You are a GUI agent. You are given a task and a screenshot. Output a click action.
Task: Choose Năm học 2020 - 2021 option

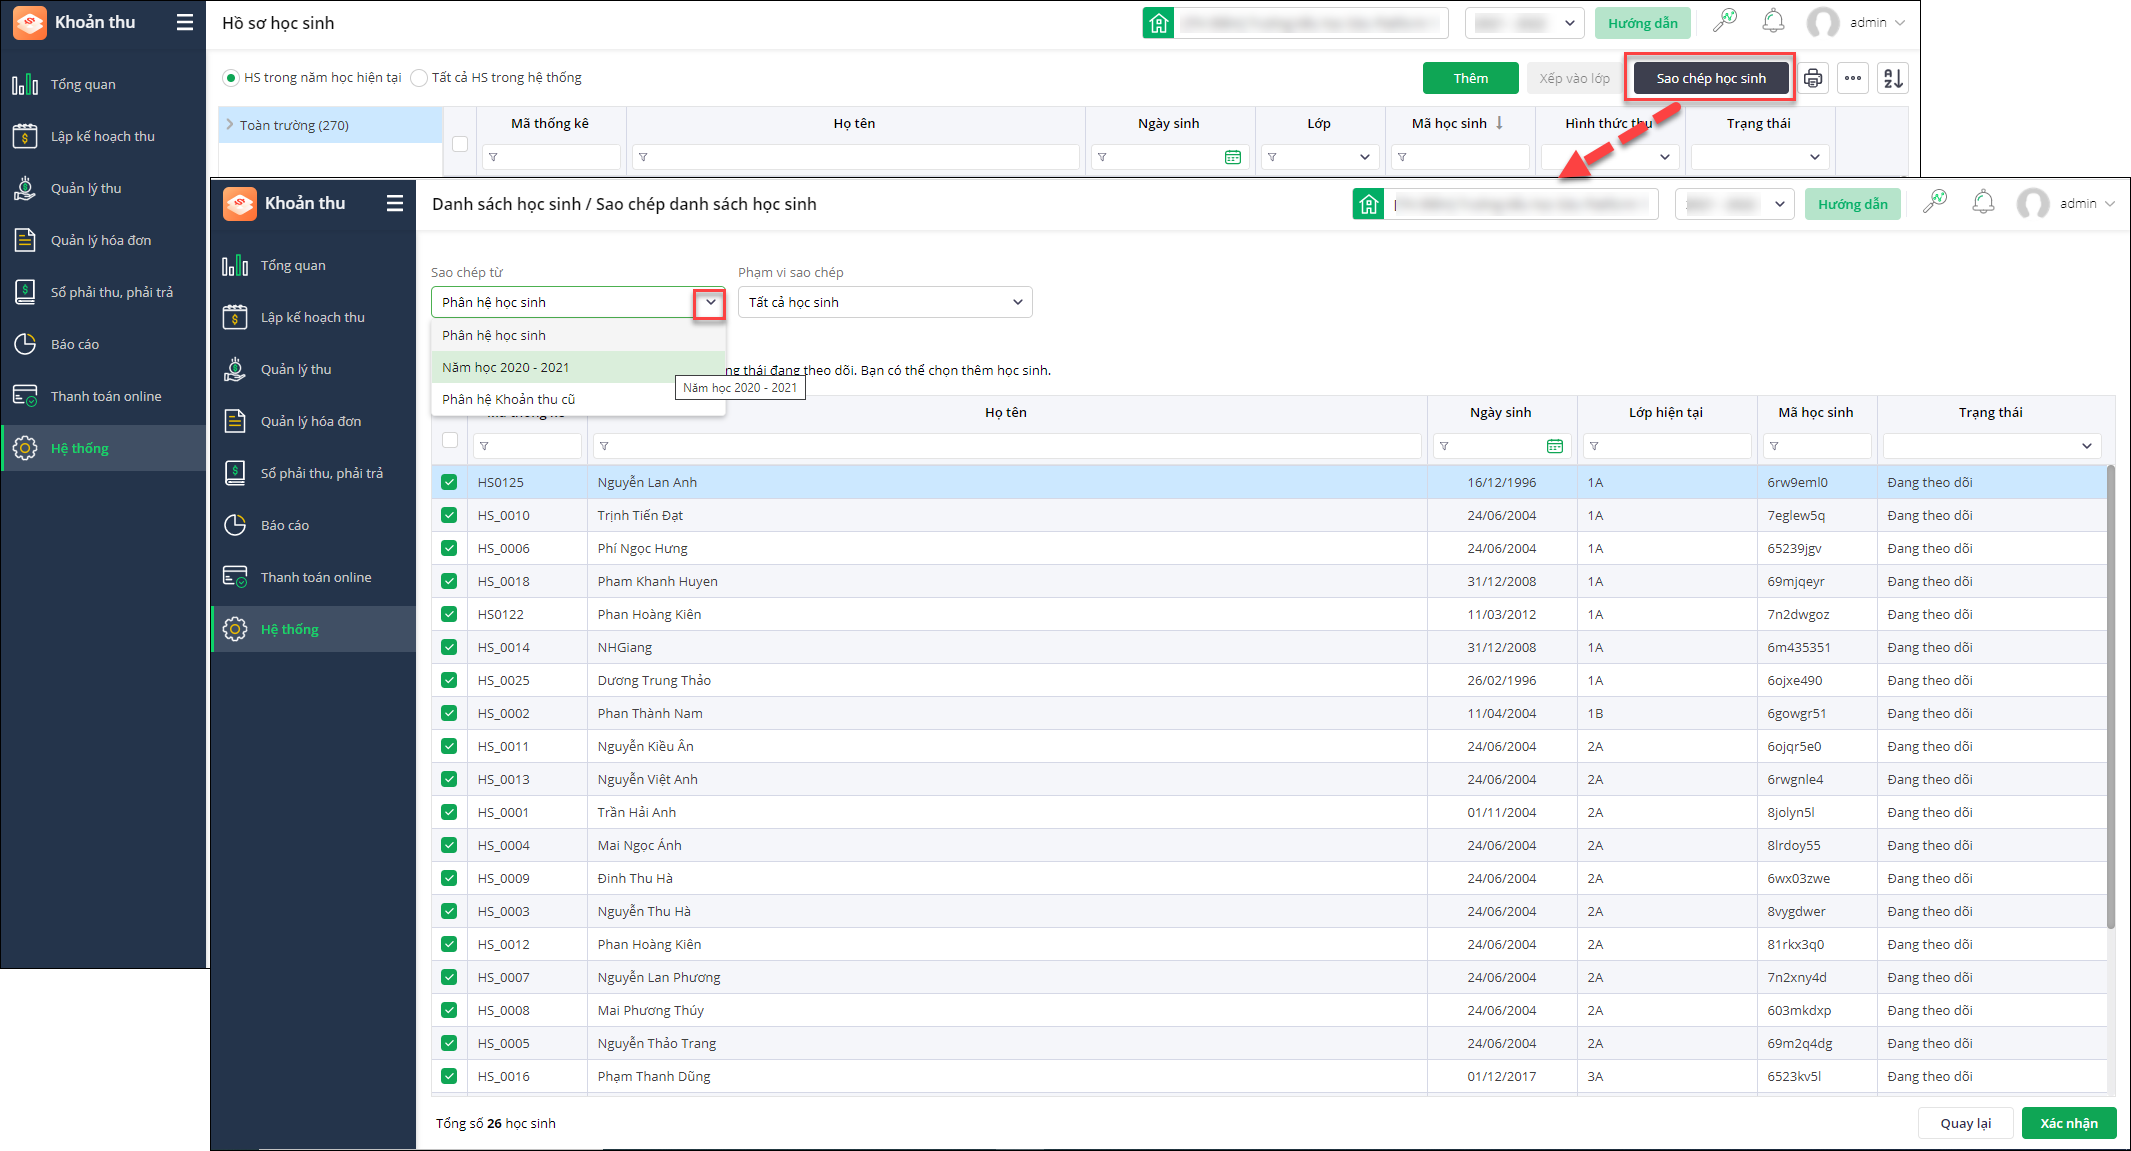pyautogui.click(x=506, y=367)
